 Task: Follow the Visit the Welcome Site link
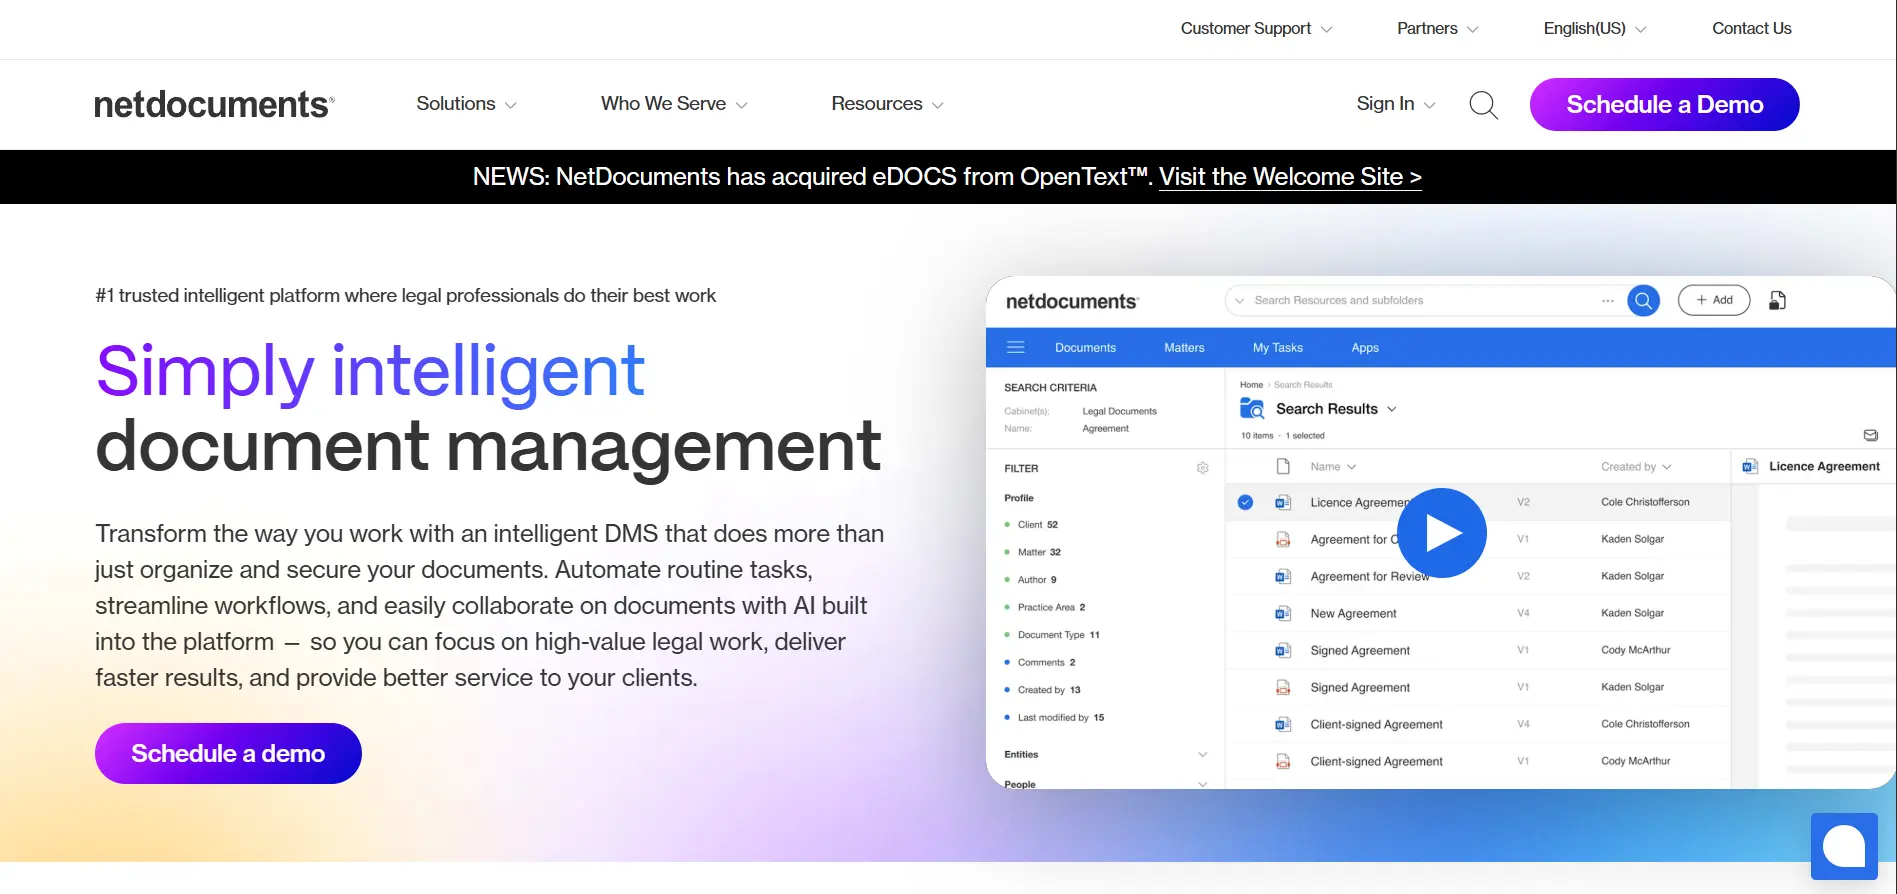(x=1290, y=176)
